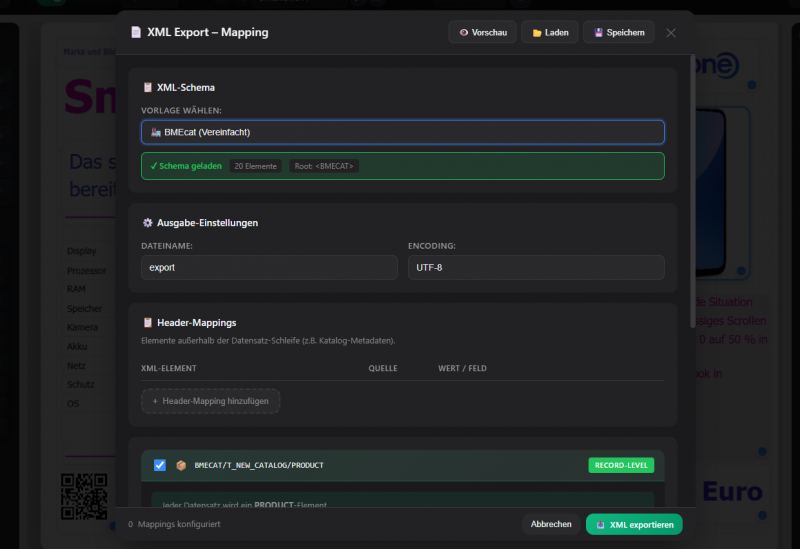Click the folder icon in Laden button

coord(537,33)
